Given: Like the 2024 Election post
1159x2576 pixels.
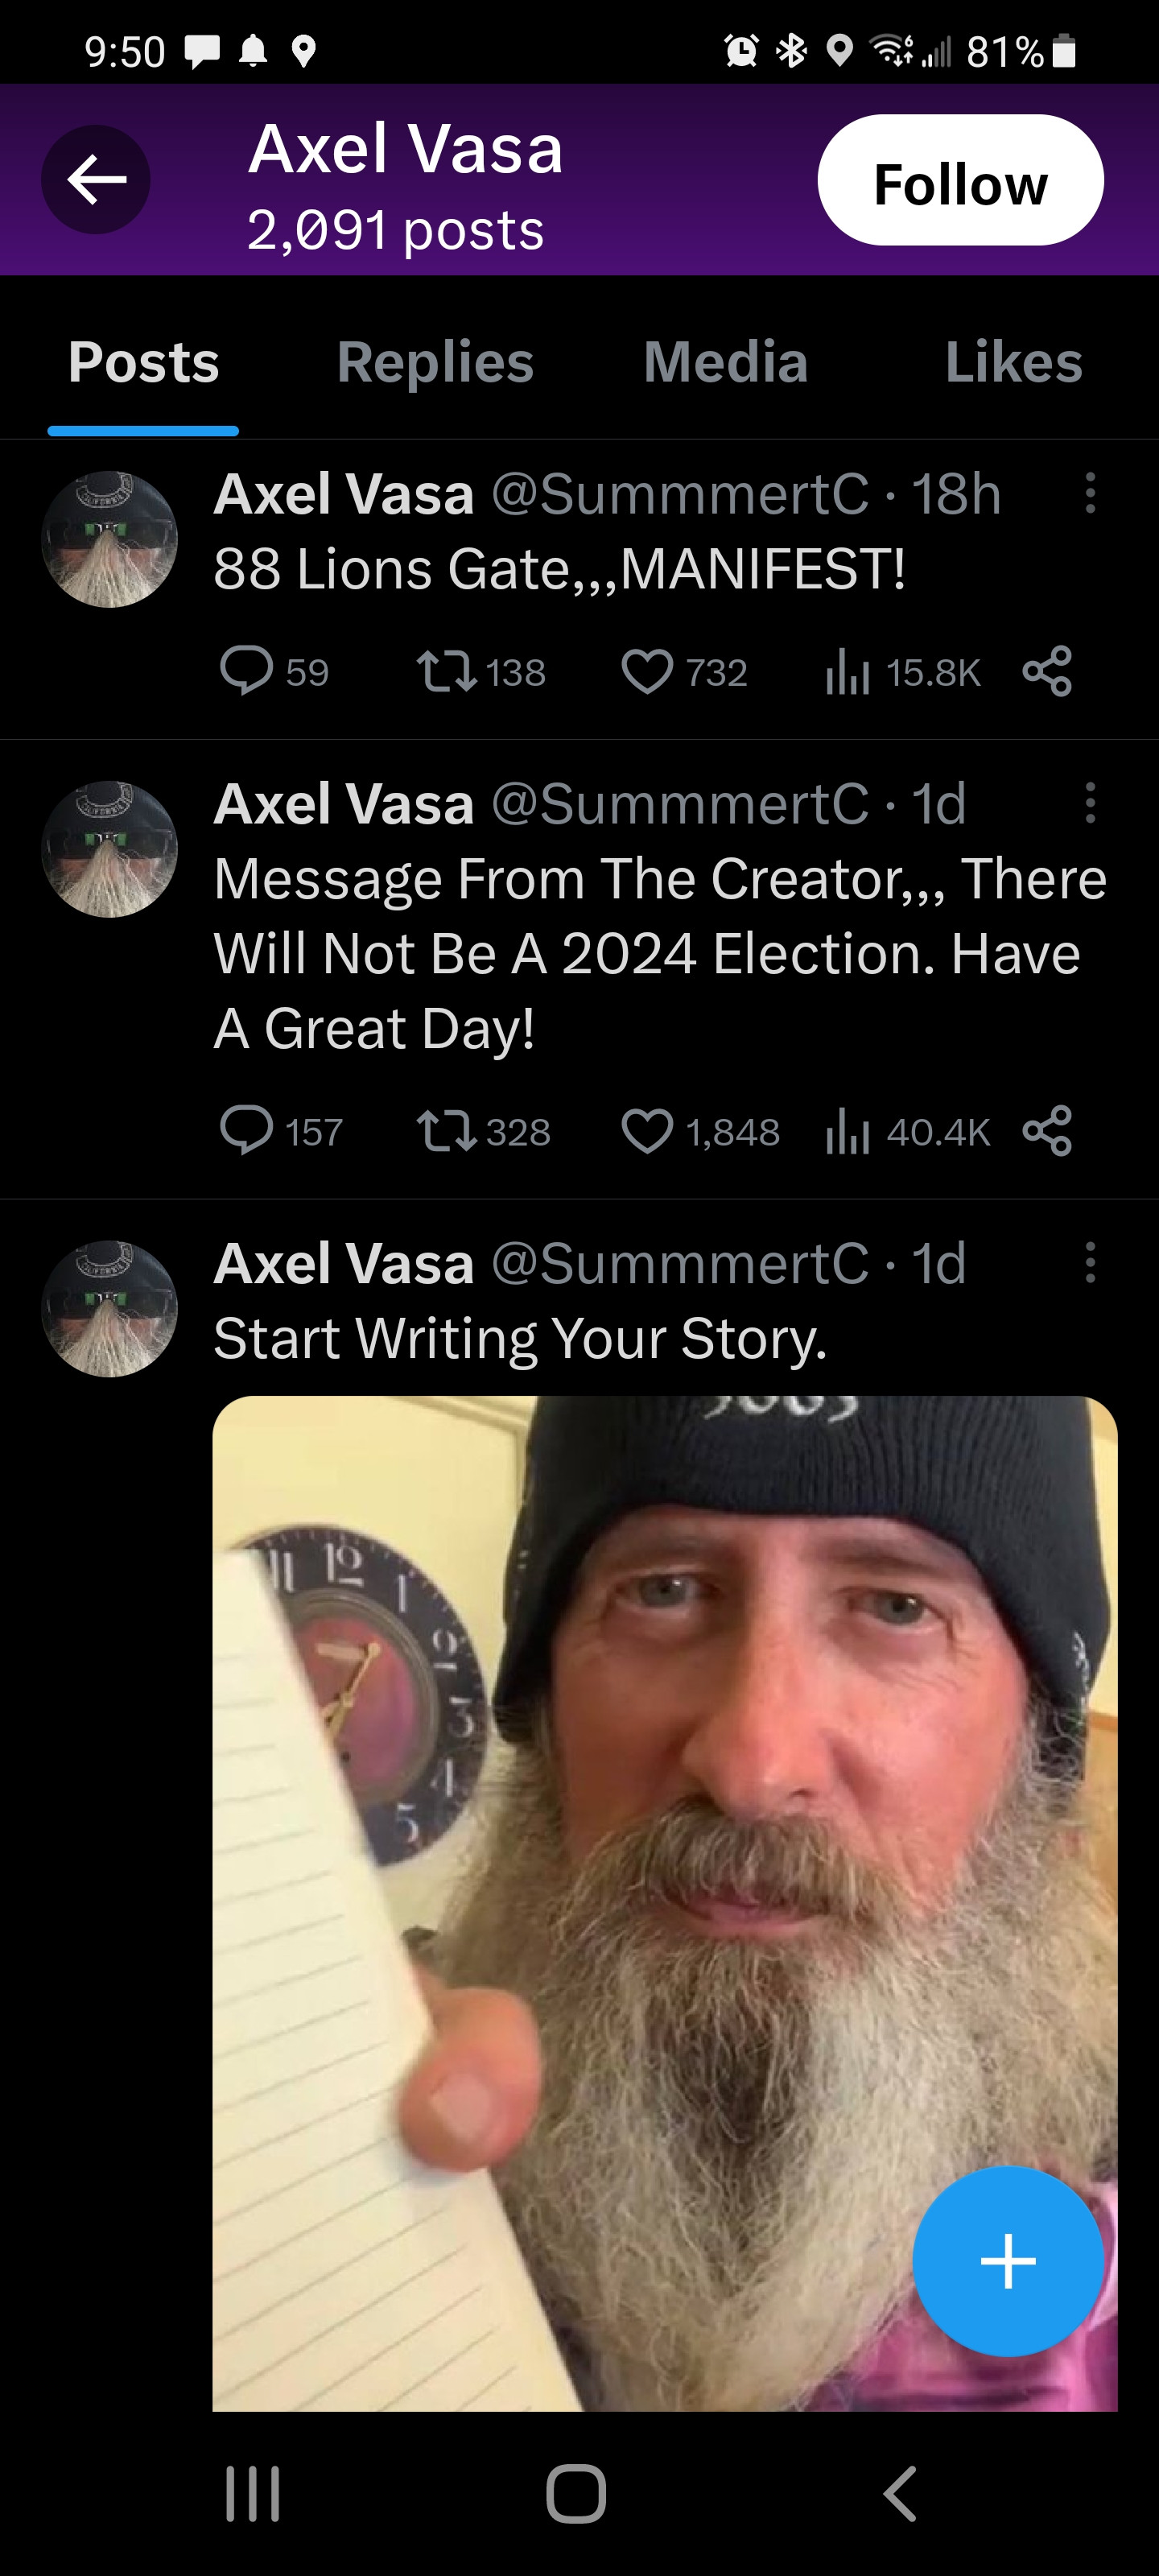Looking at the screenshot, I should click(x=647, y=1131).
